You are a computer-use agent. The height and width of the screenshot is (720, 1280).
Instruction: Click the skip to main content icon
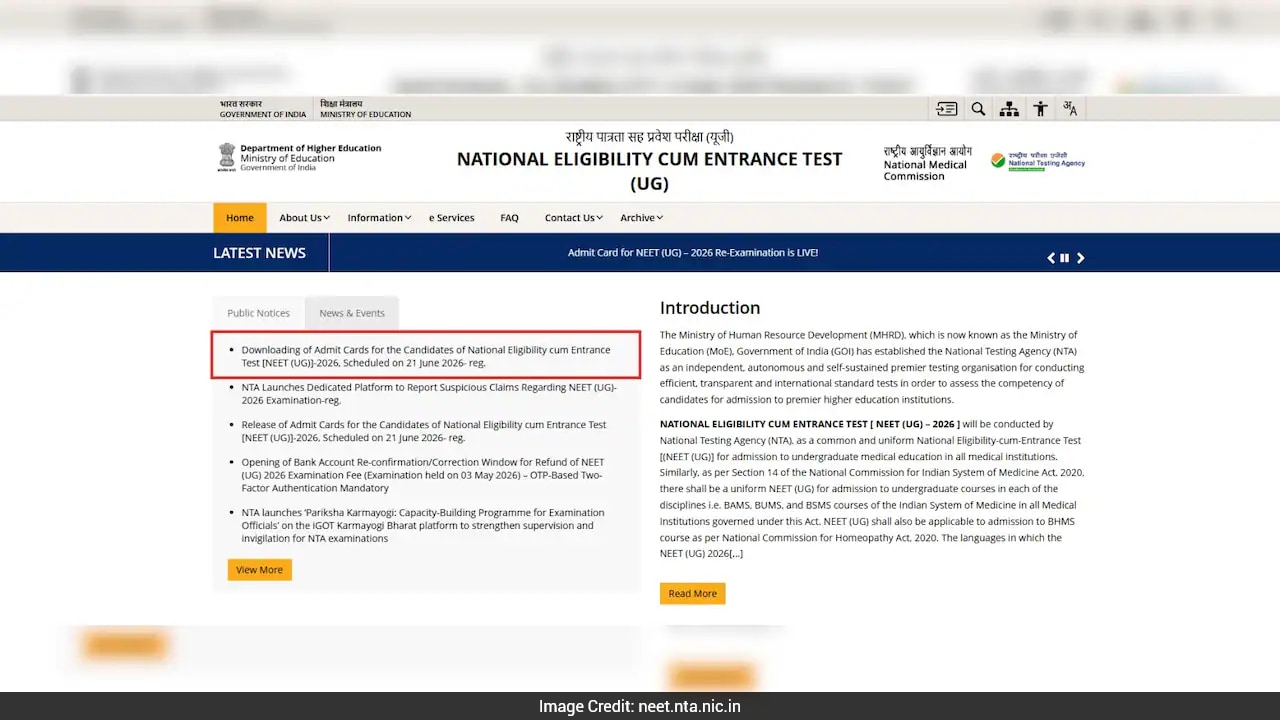point(947,109)
